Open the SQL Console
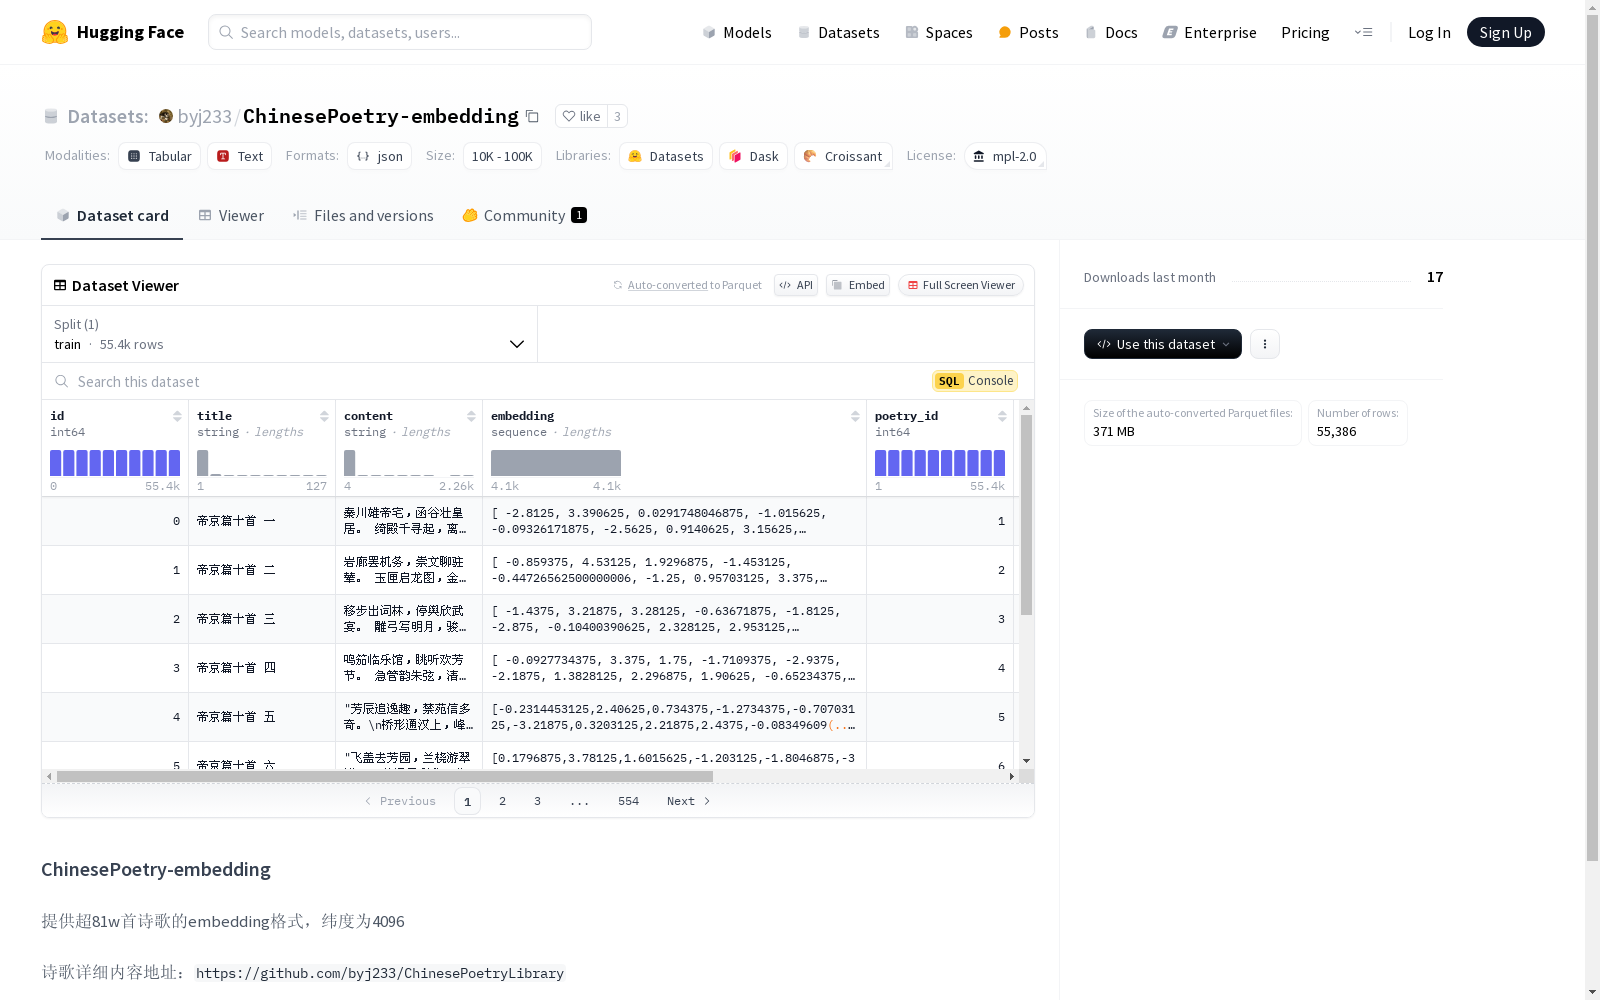 (975, 381)
